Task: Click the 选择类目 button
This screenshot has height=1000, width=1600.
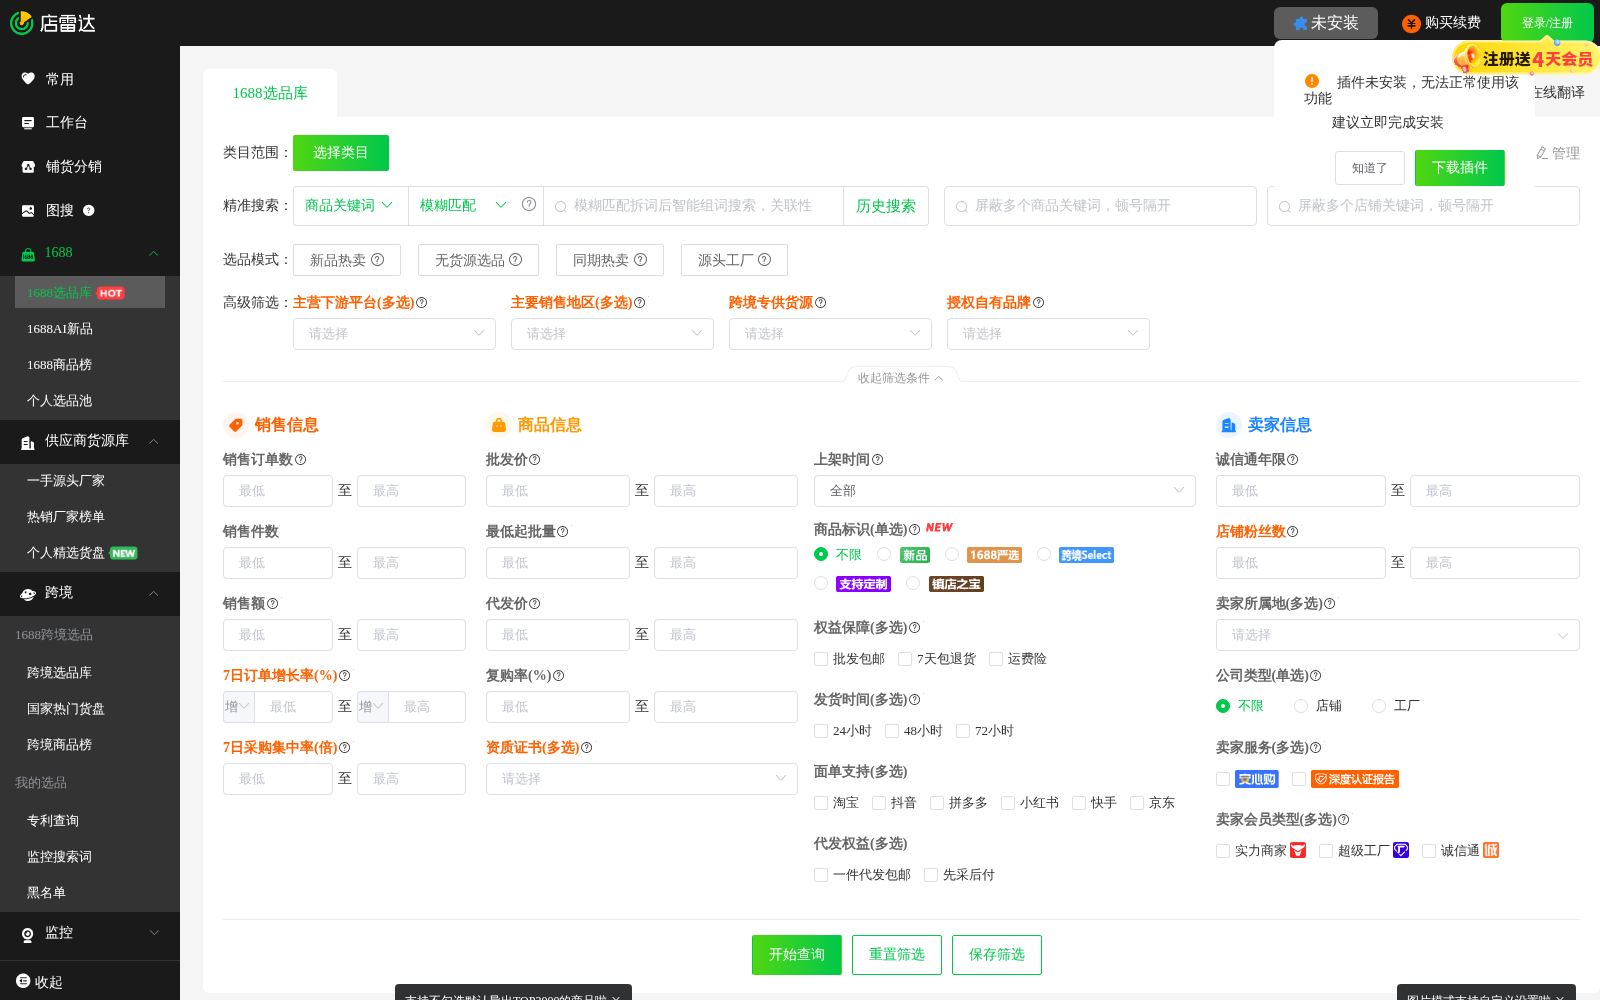Action: pyautogui.click(x=341, y=153)
